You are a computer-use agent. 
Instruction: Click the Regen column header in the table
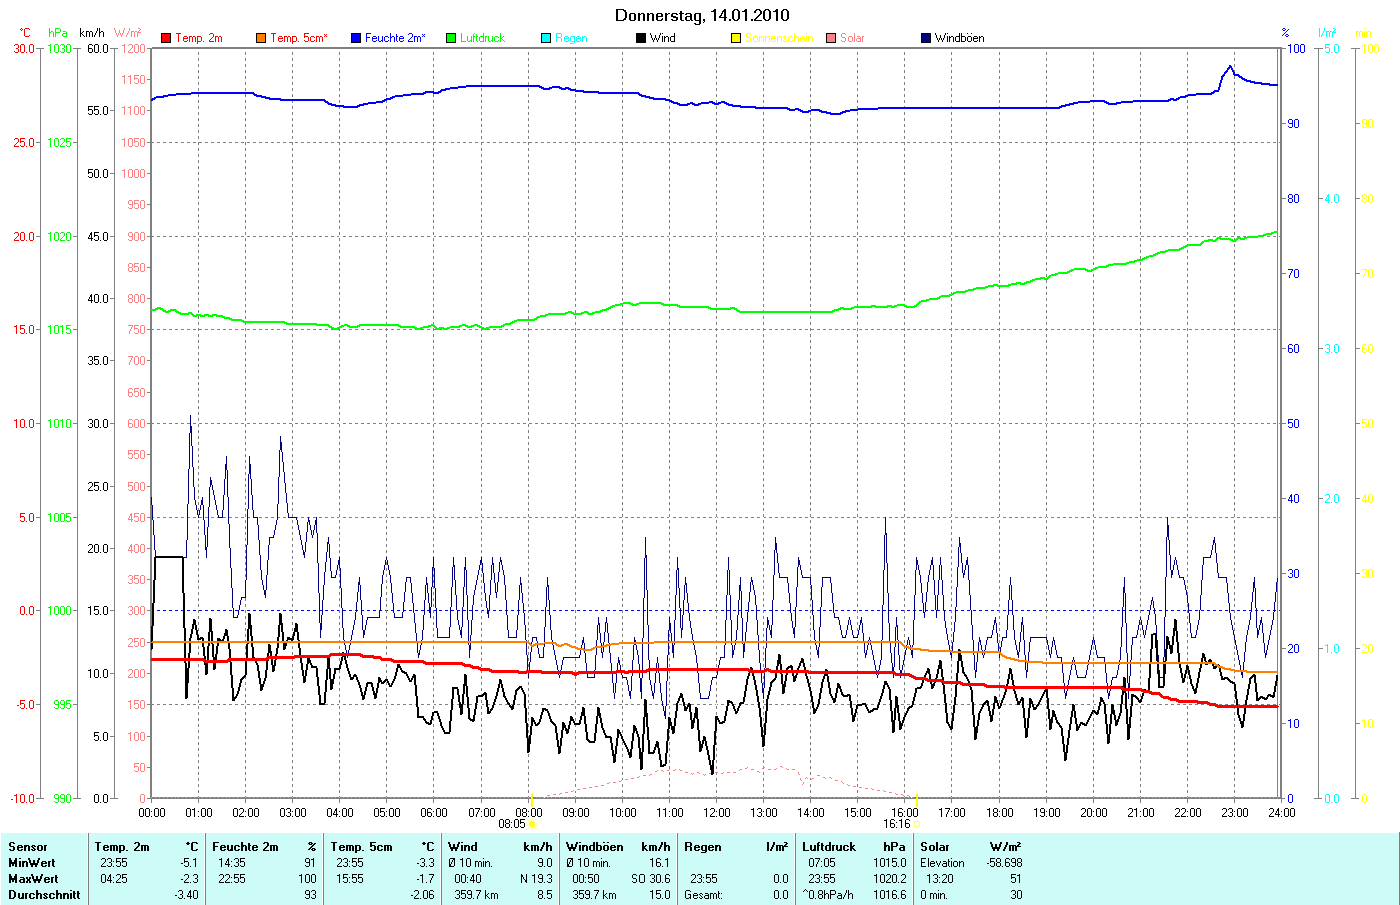pyautogui.click(x=702, y=847)
